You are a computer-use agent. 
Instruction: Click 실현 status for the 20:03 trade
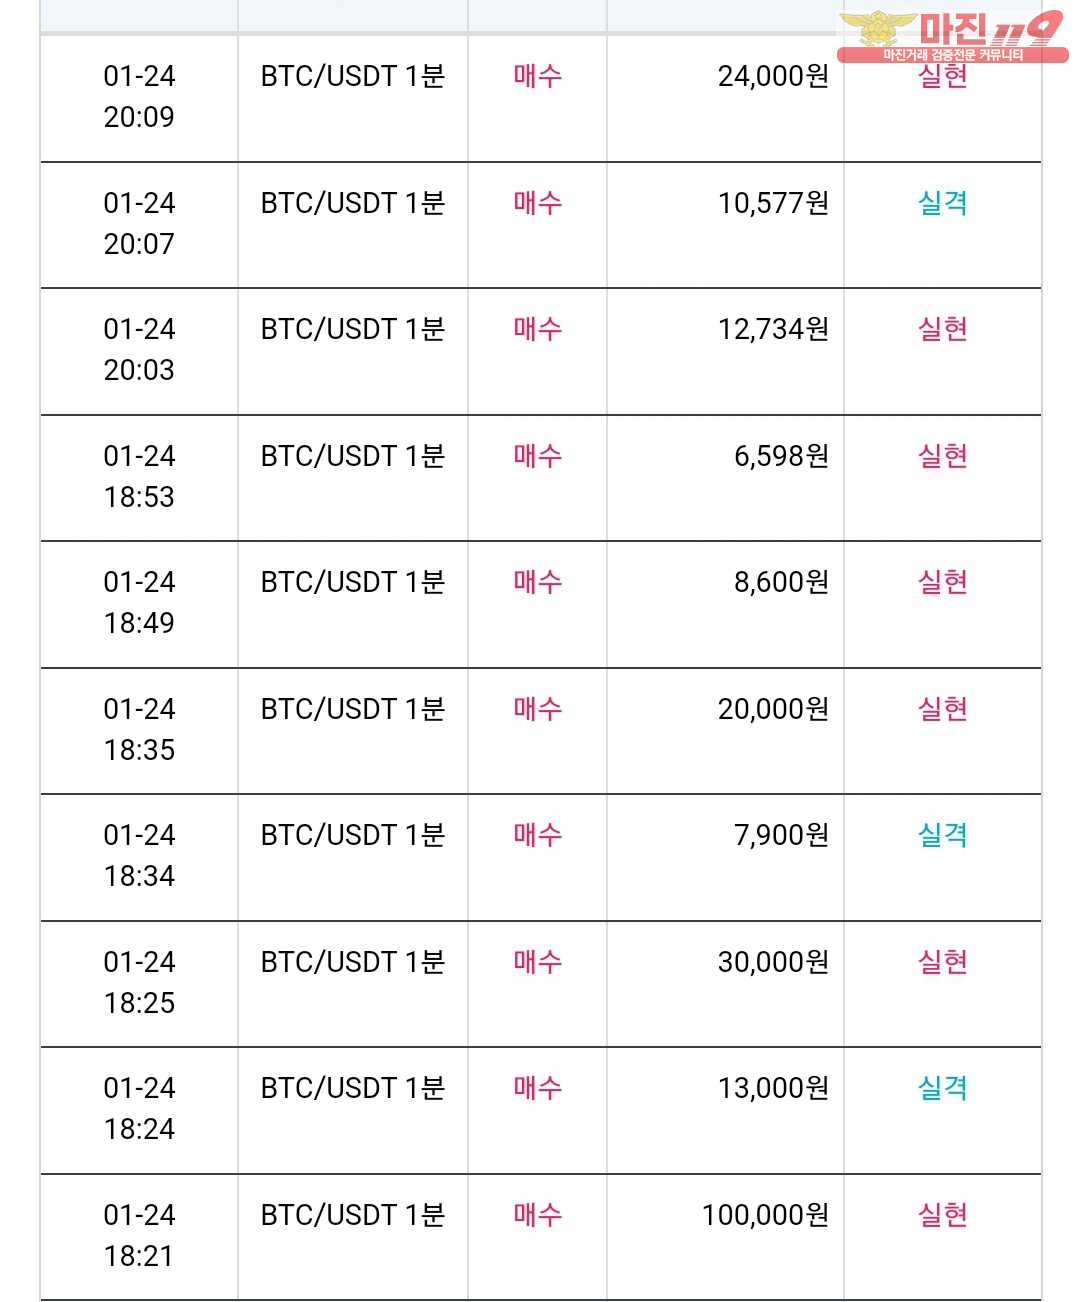click(x=942, y=329)
